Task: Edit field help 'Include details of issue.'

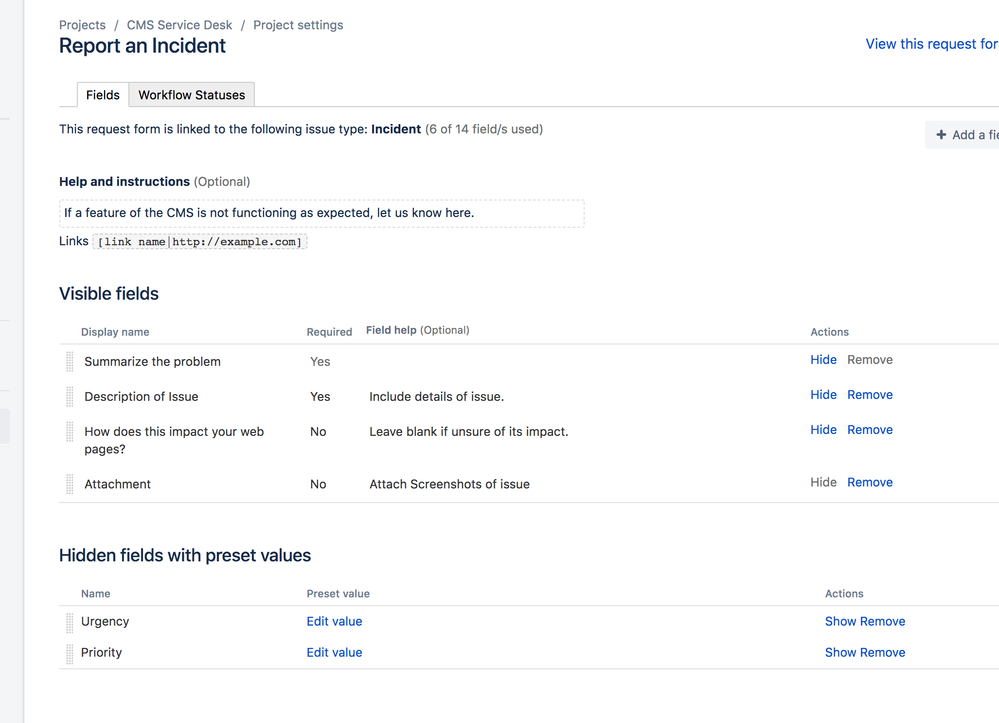Action: 436,397
